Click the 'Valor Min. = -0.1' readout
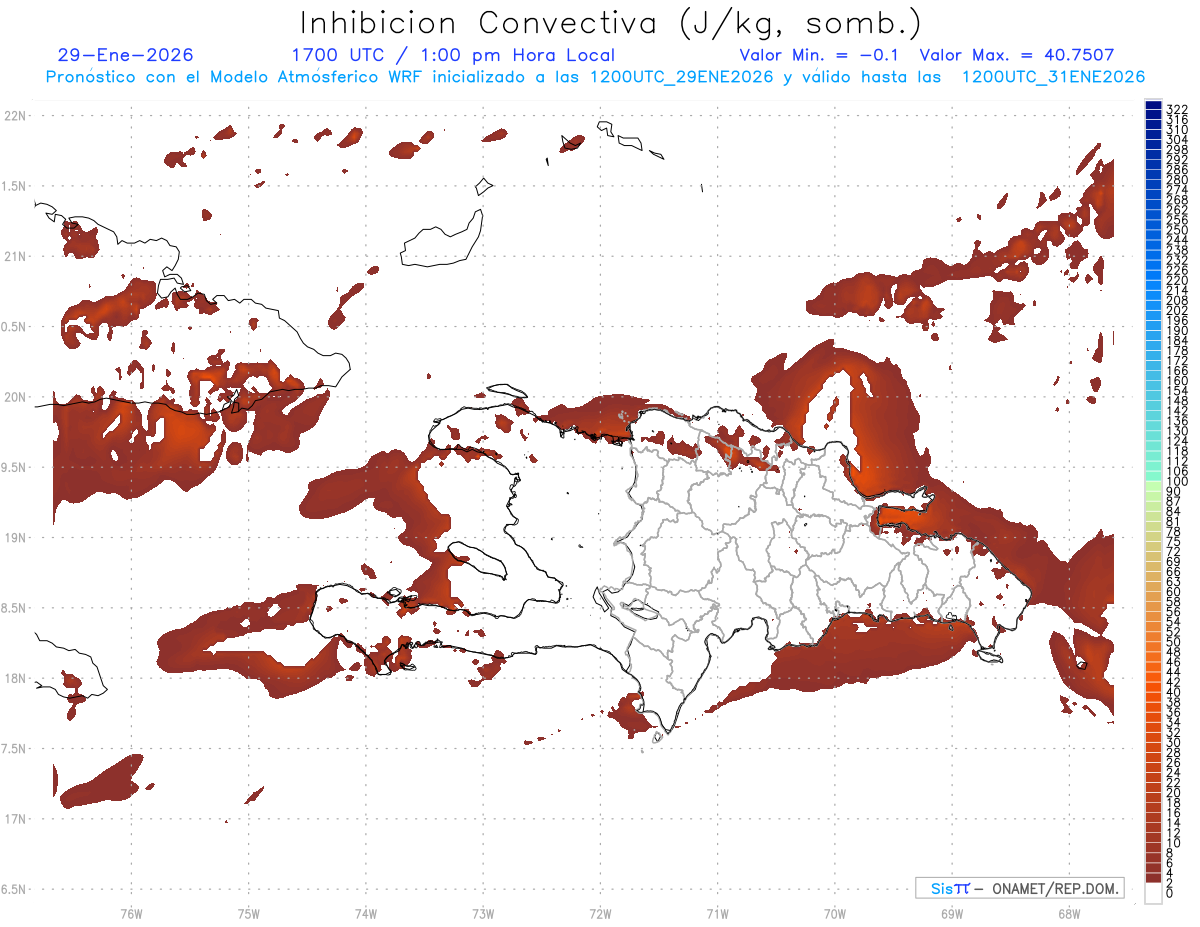 point(820,55)
